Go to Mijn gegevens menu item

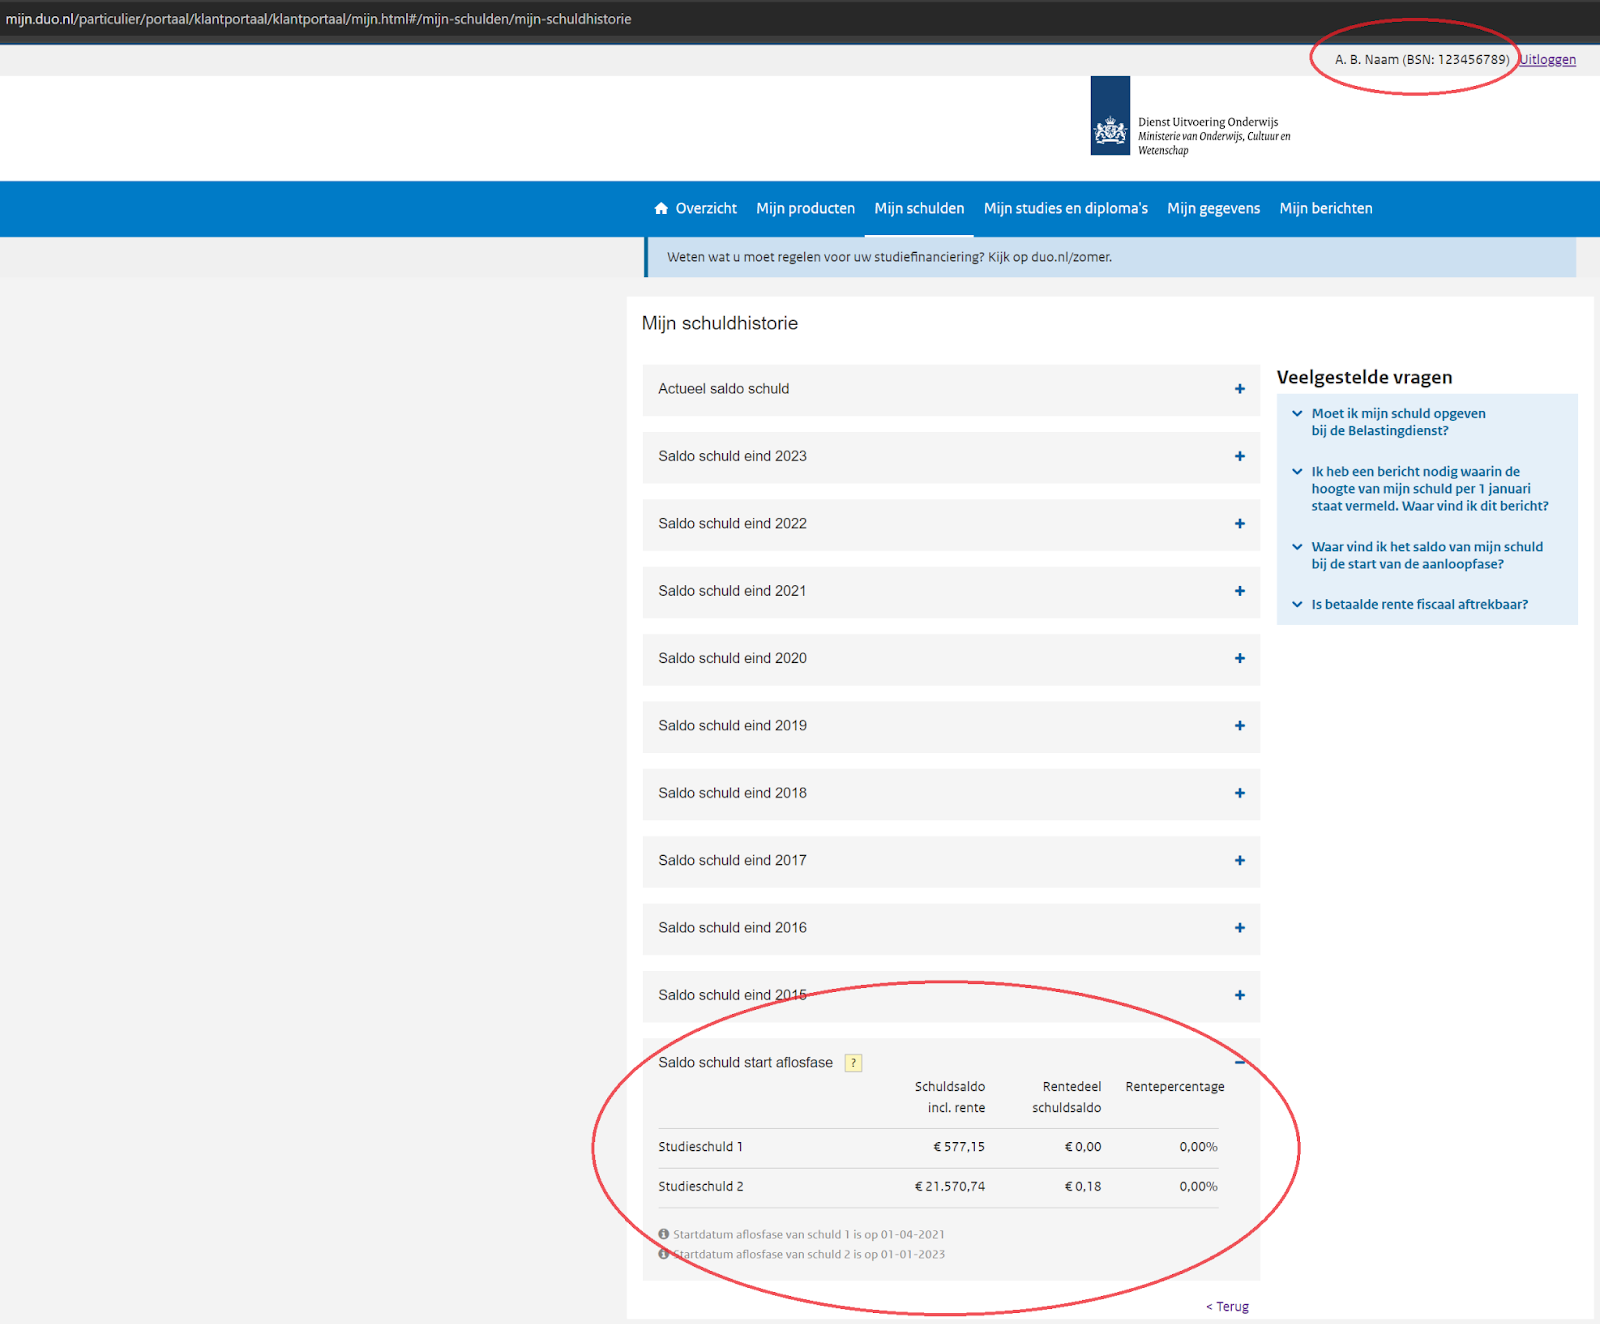pos(1213,208)
